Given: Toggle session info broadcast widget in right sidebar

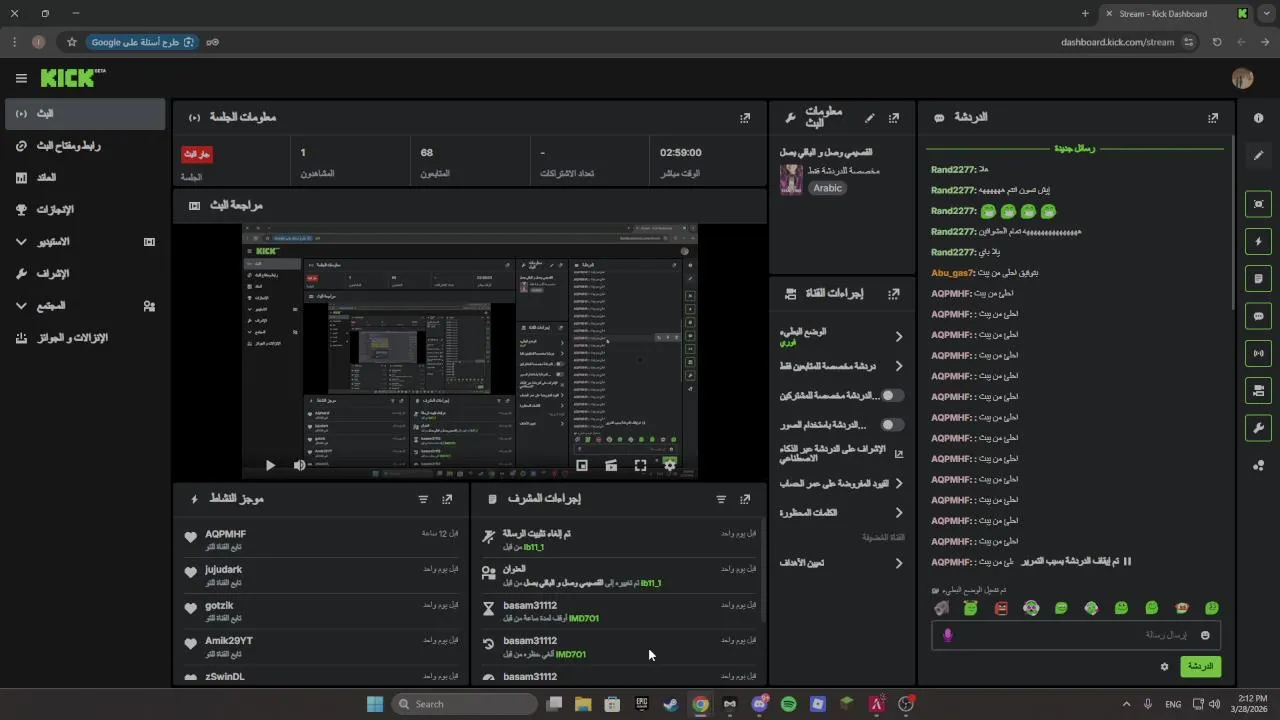Looking at the screenshot, I should click(1258, 353).
